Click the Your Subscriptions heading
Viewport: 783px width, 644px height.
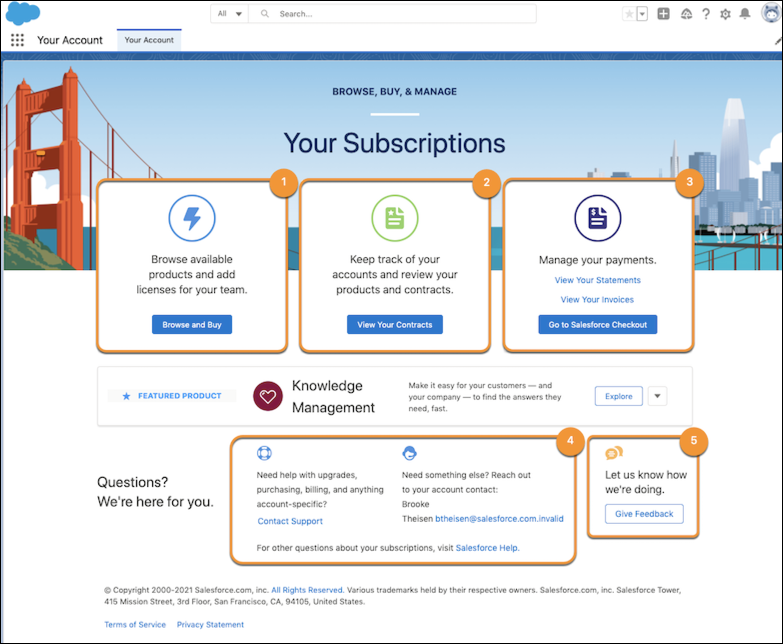pos(394,143)
